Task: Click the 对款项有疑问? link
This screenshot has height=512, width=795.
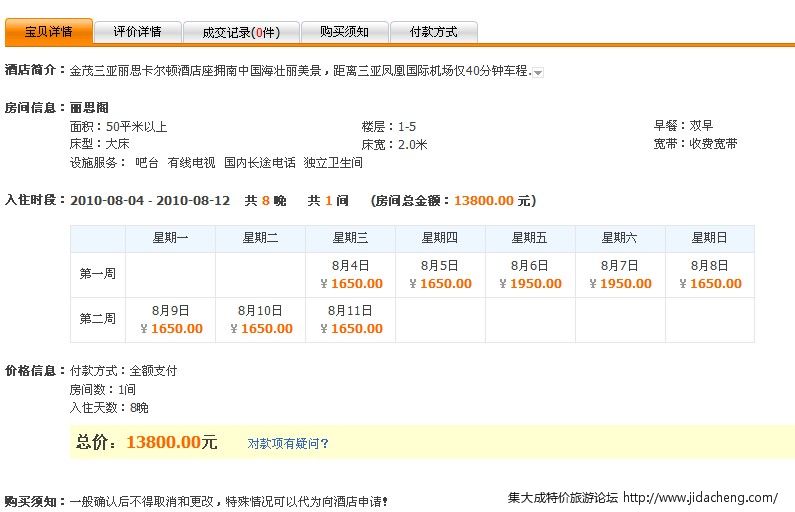Action: click(x=288, y=443)
